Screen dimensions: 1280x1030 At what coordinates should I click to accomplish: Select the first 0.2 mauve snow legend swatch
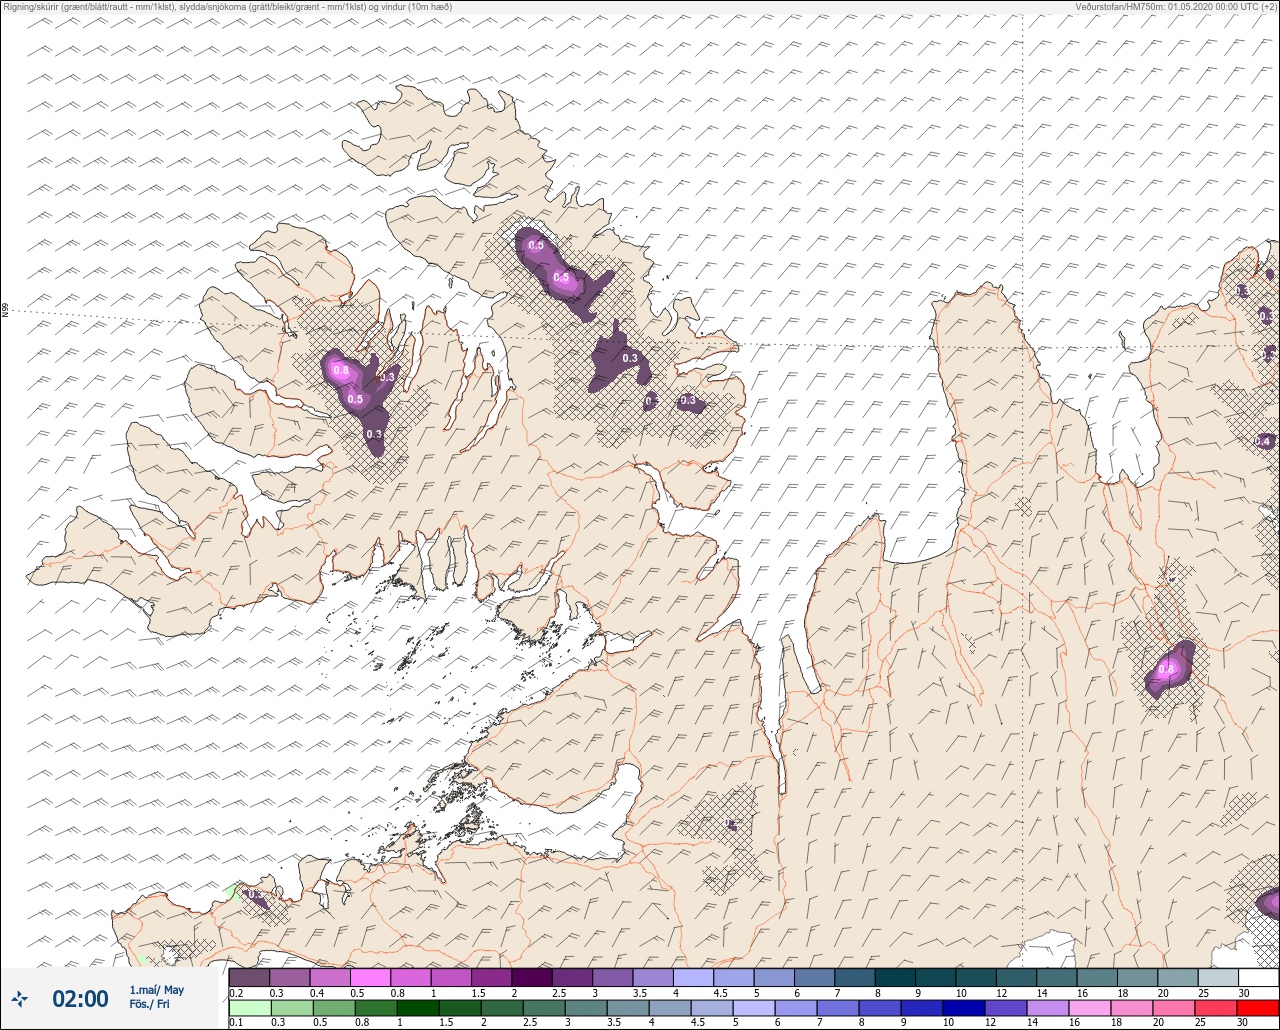point(249,977)
